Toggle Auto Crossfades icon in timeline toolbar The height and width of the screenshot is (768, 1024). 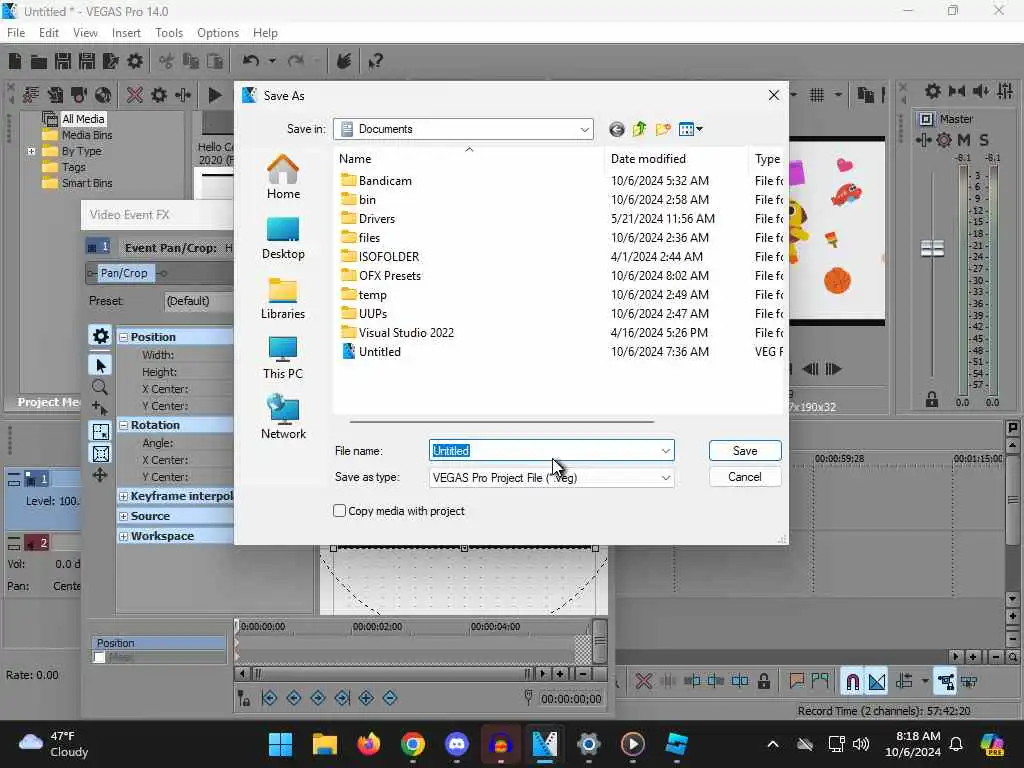(877, 682)
